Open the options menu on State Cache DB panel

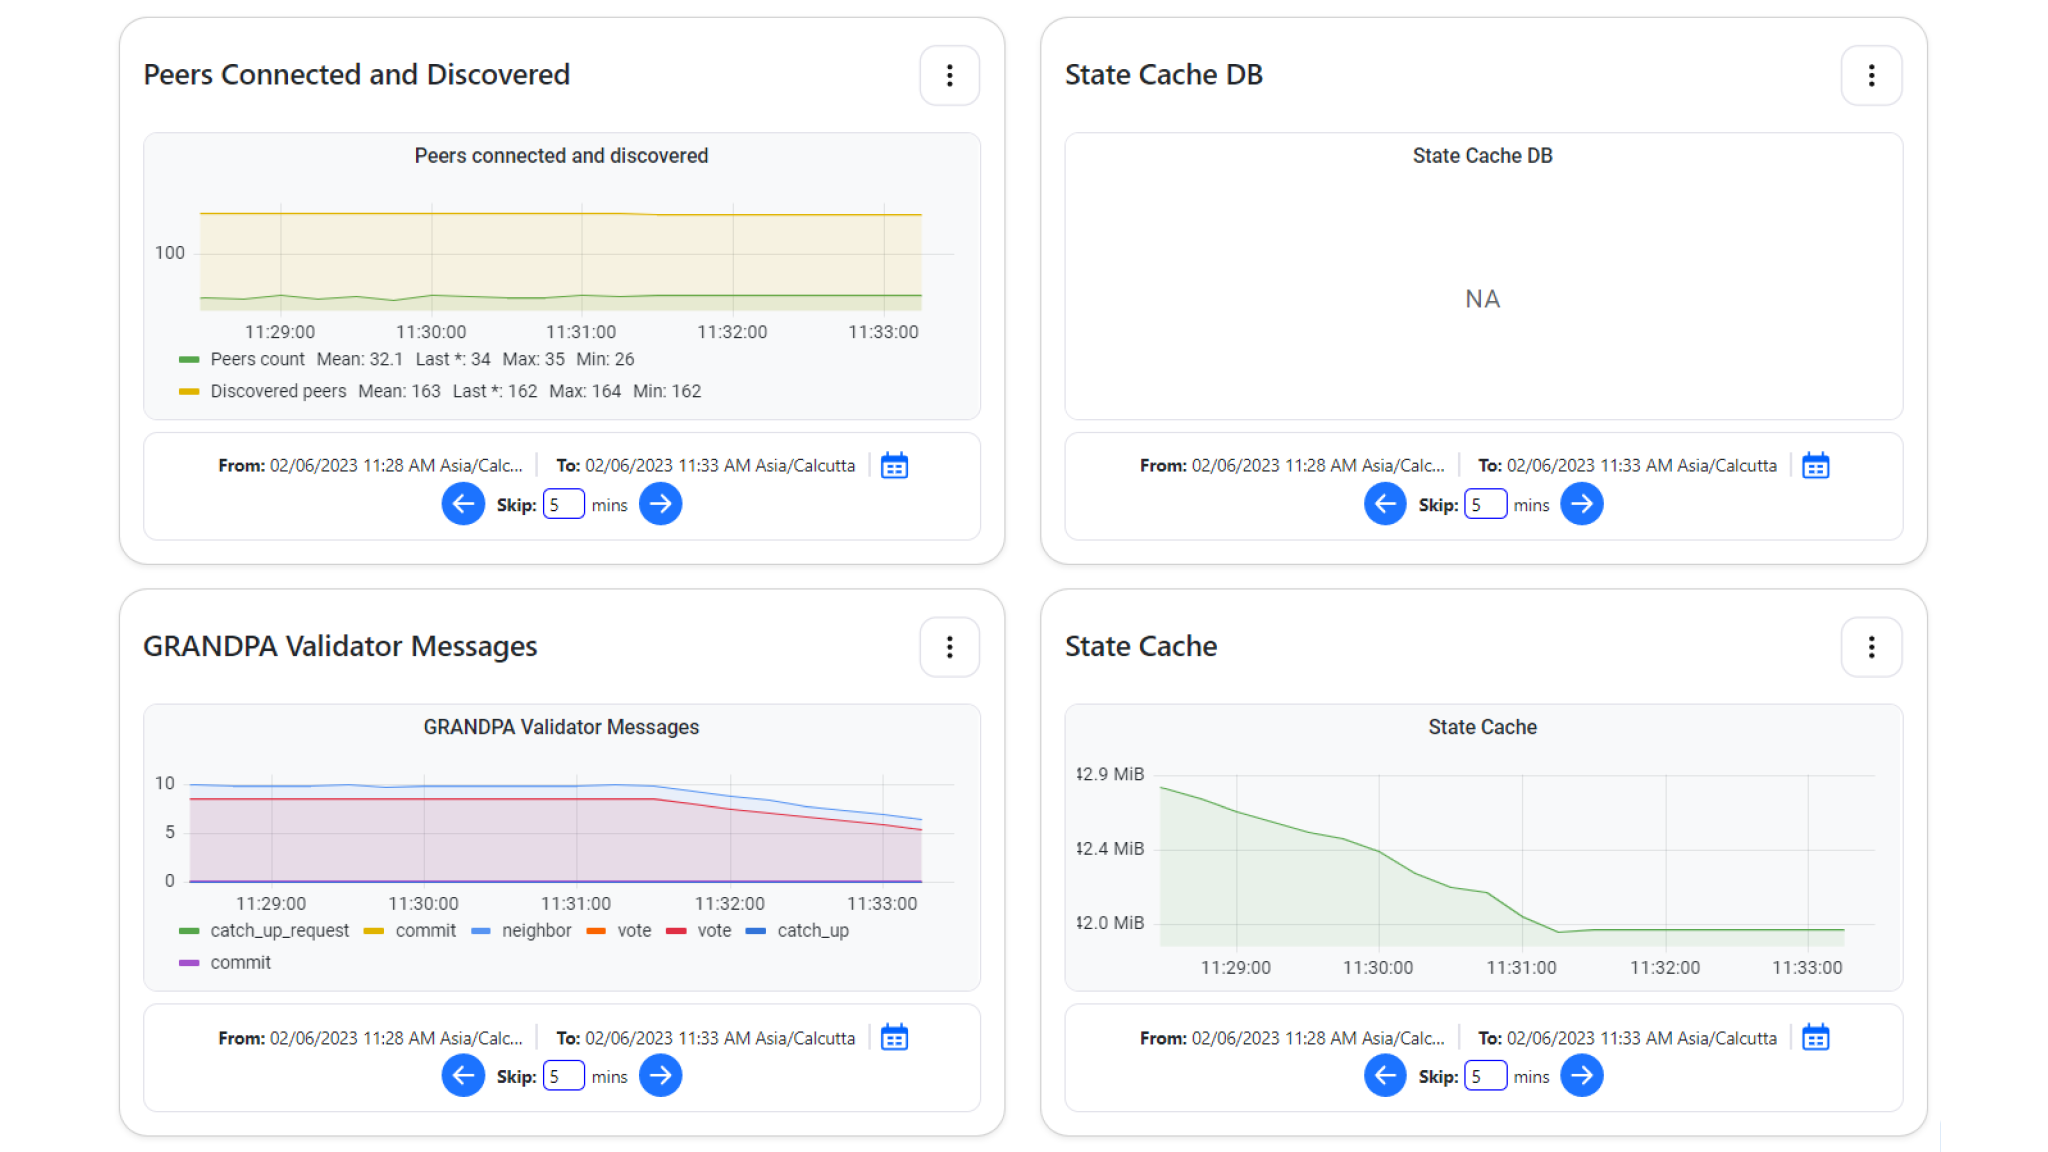coord(1870,75)
